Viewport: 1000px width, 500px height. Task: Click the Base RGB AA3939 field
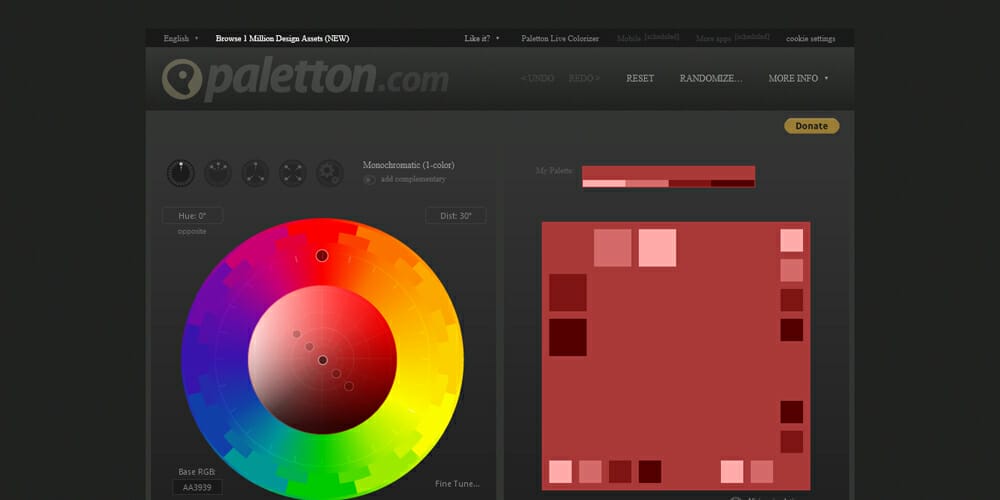pyautogui.click(x=197, y=487)
